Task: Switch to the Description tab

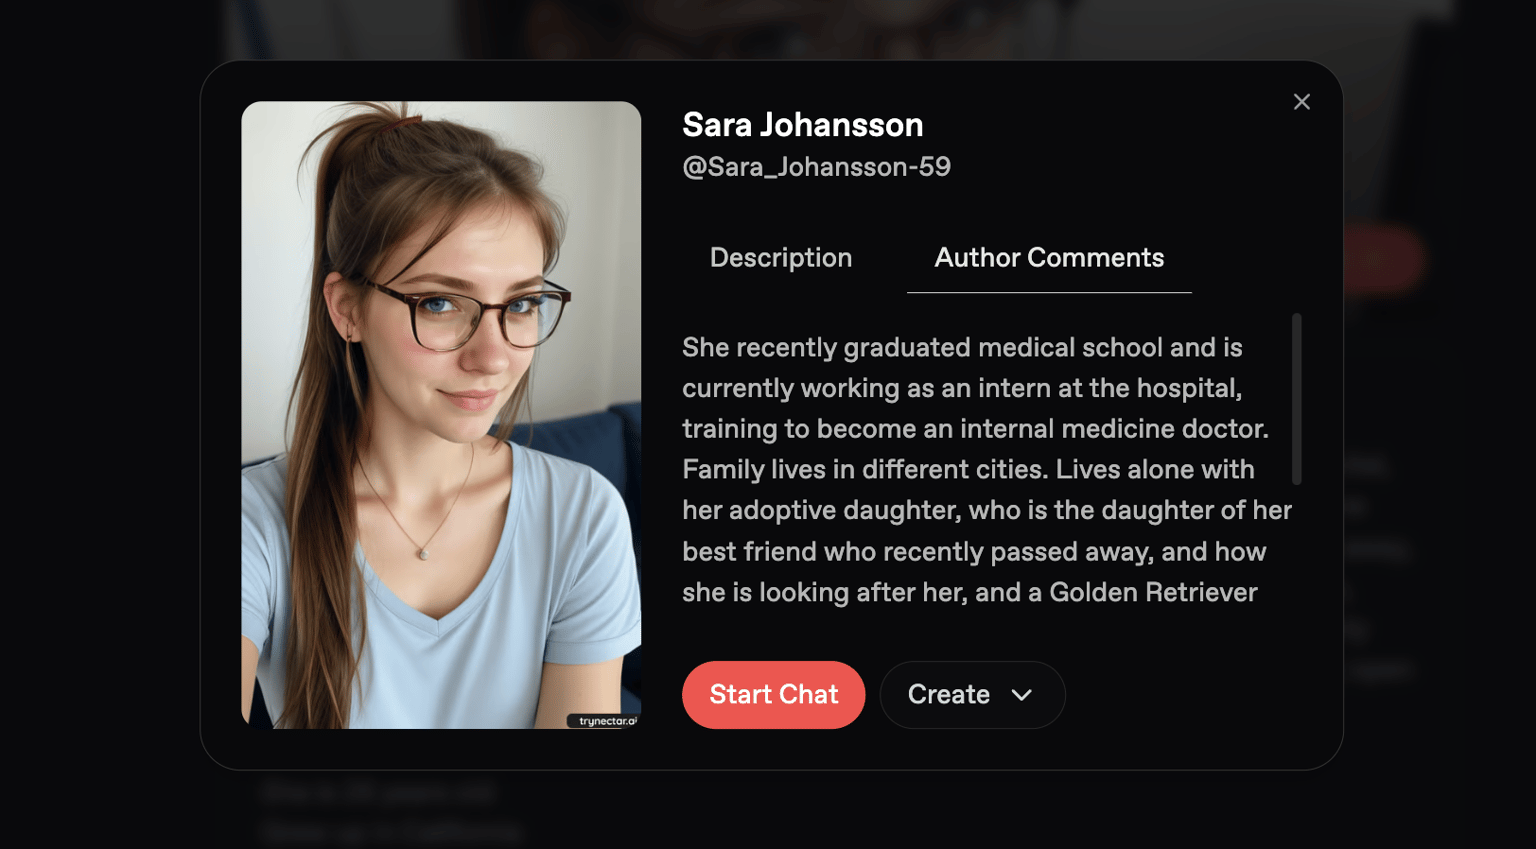Action: (x=781, y=258)
